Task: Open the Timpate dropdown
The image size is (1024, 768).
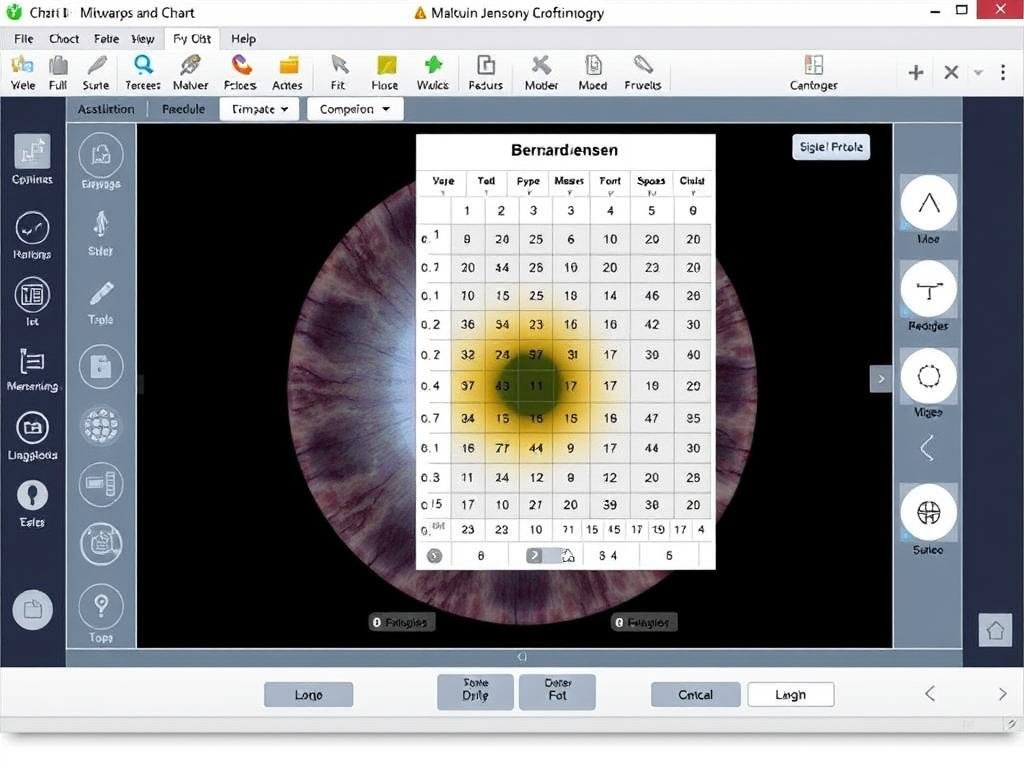Action: coord(258,108)
